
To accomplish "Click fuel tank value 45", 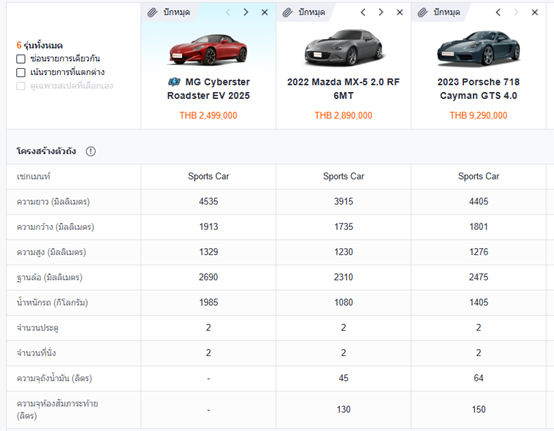I will point(343,378).
